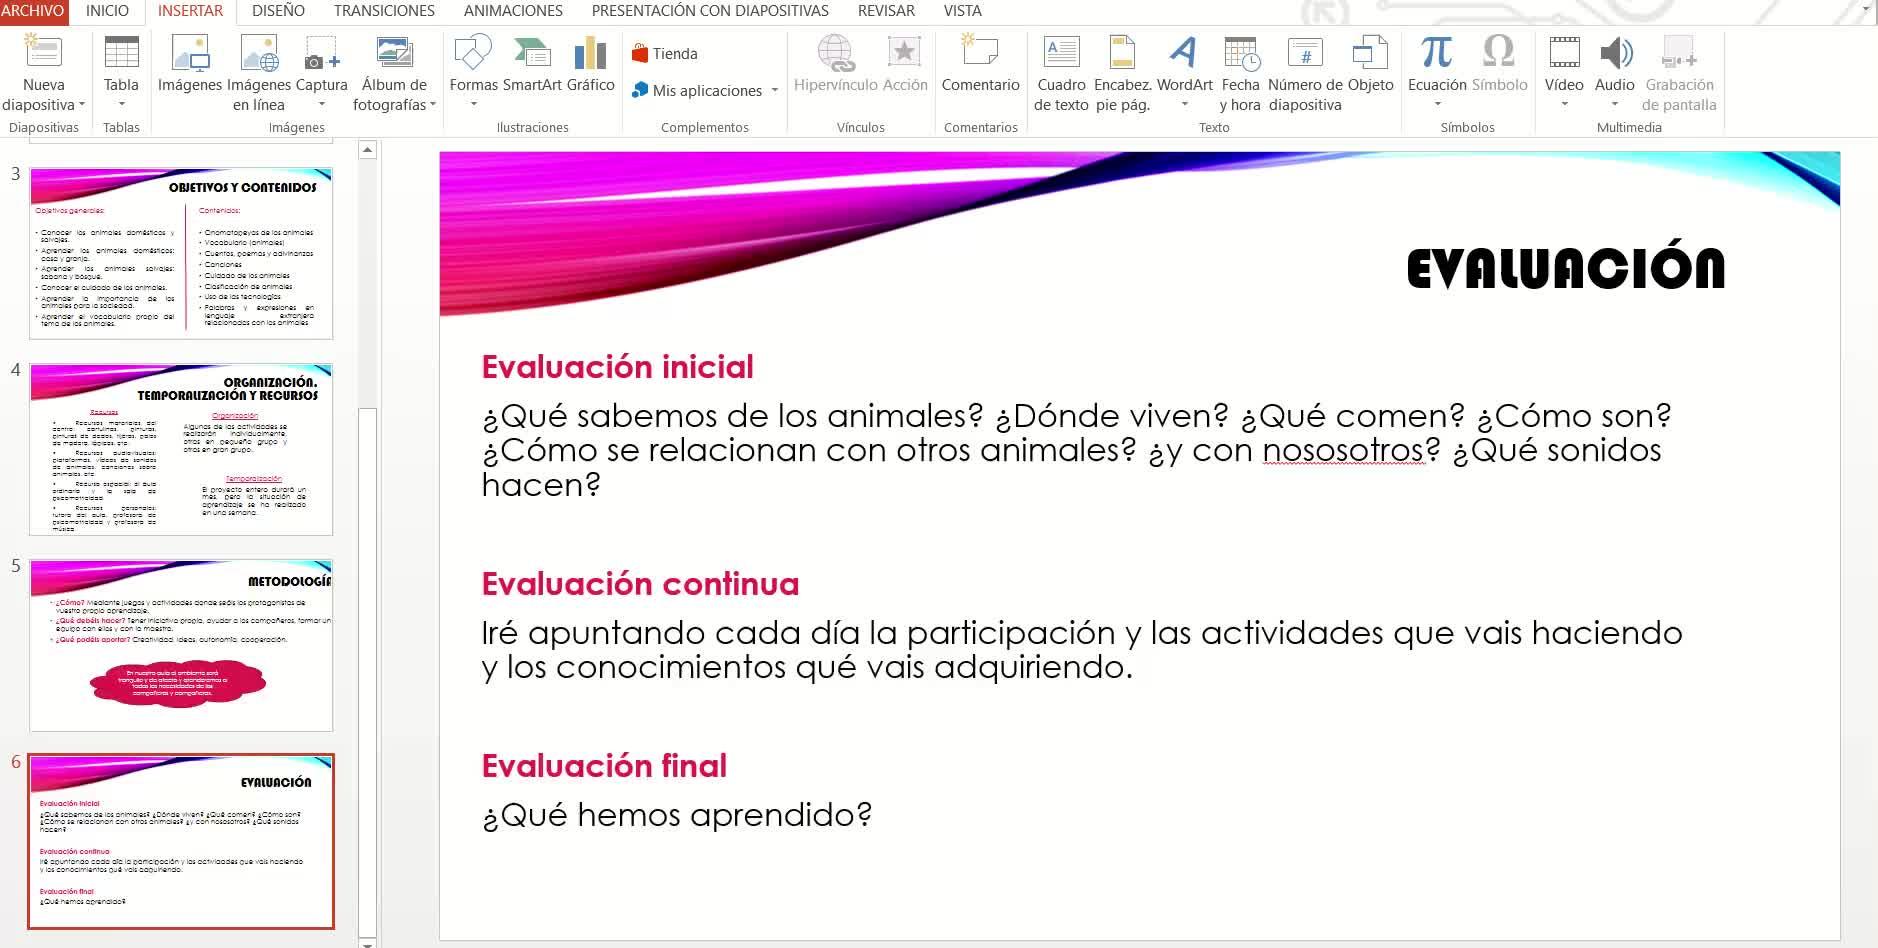Click the Nueva diapositiva icon
Viewport: 1878px width, 948px height.
pyautogui.click(x=43, y=52)
